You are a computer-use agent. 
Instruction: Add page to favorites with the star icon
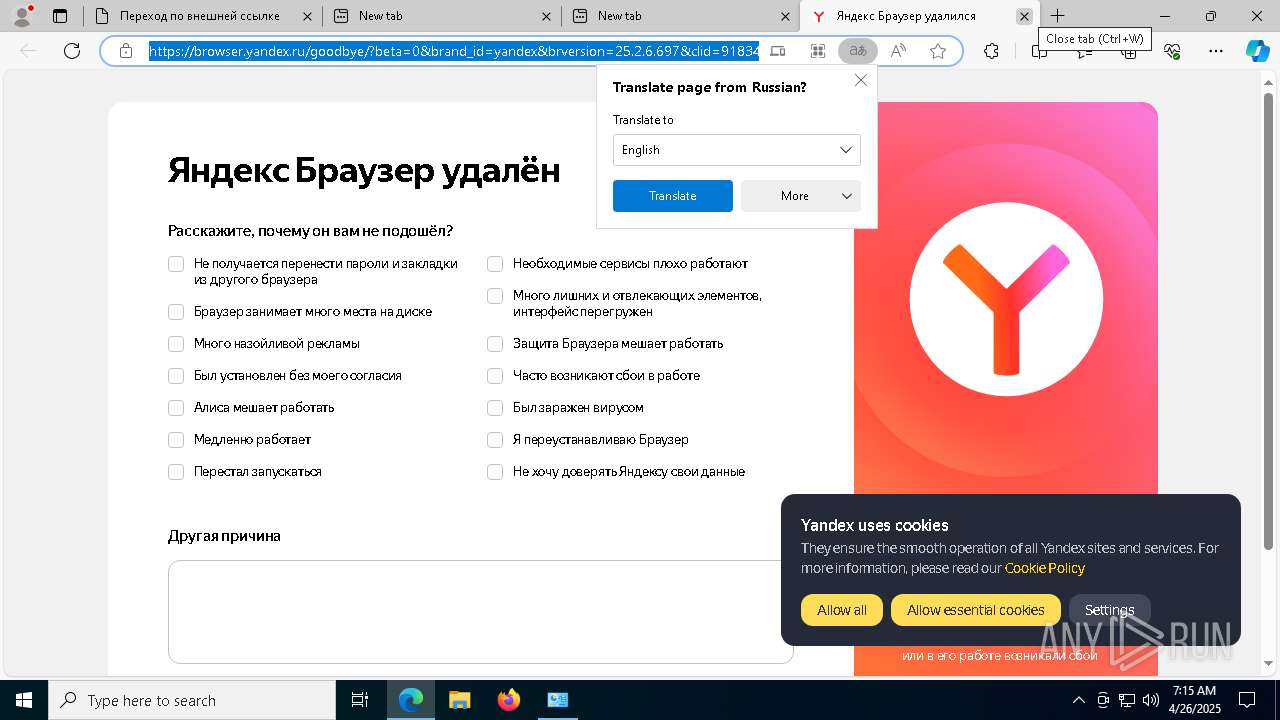tap(938, 51)
